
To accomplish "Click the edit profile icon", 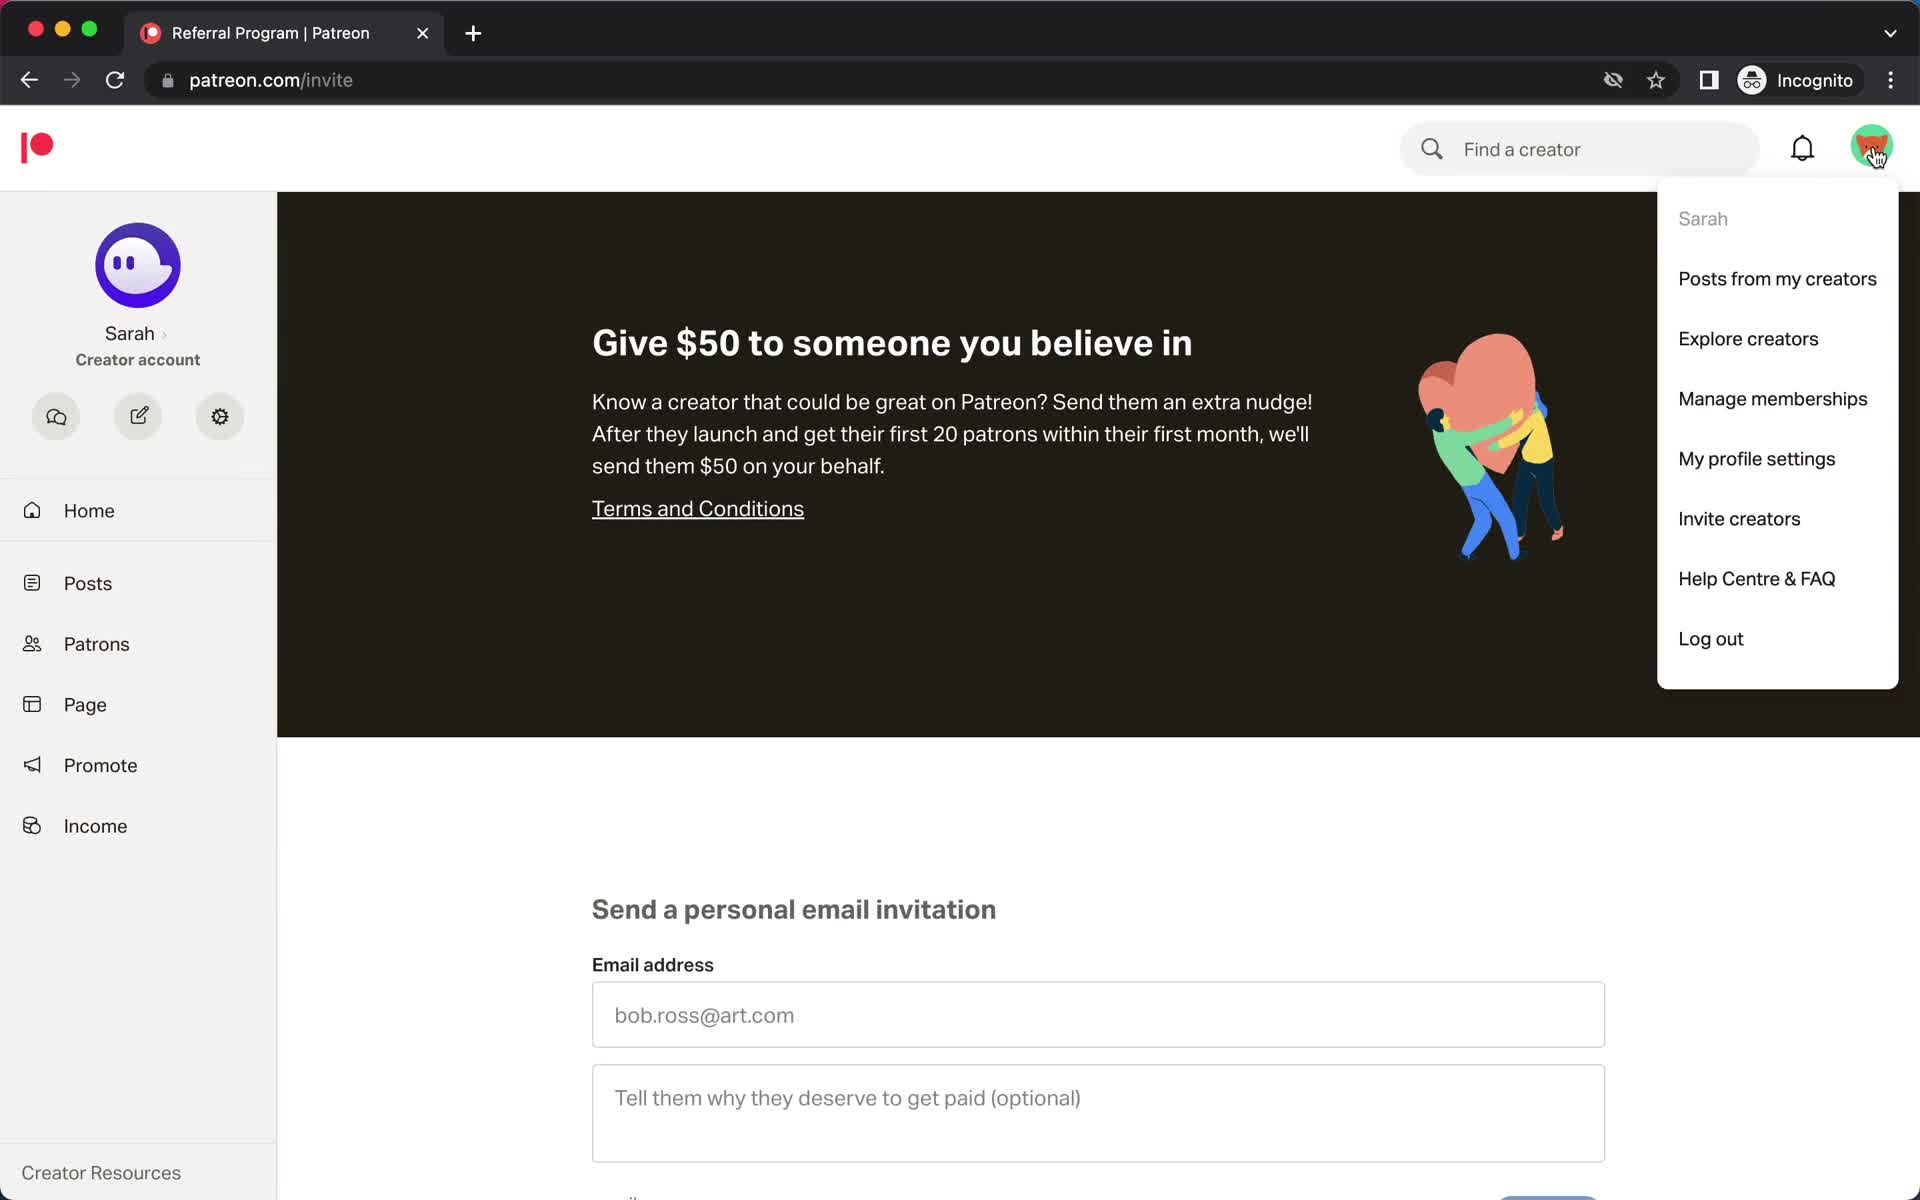I will click(137, 416).
